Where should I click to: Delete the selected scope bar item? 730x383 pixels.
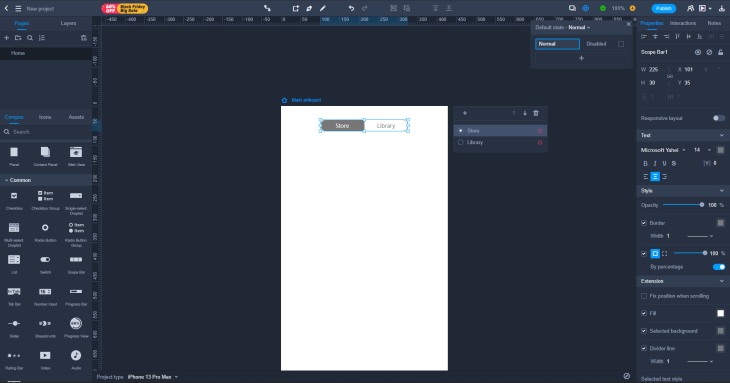[536, 113]
